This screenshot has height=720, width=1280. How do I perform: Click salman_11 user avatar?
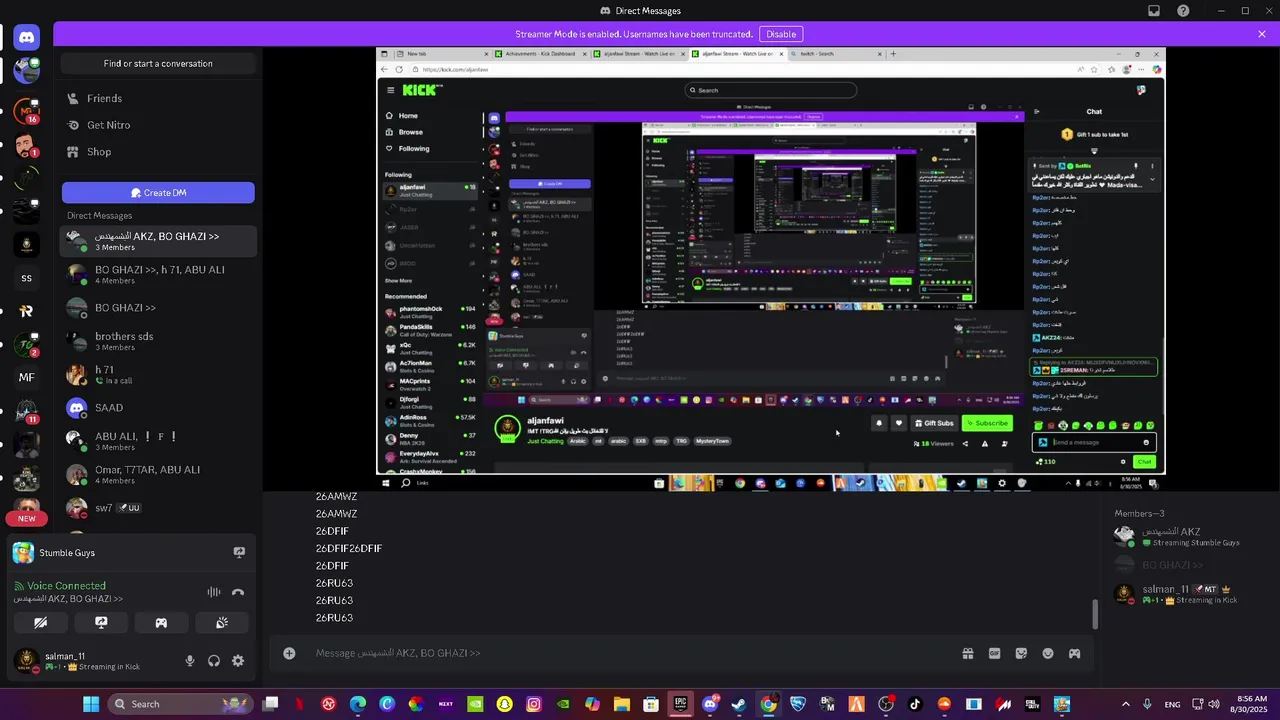(27, 661)
